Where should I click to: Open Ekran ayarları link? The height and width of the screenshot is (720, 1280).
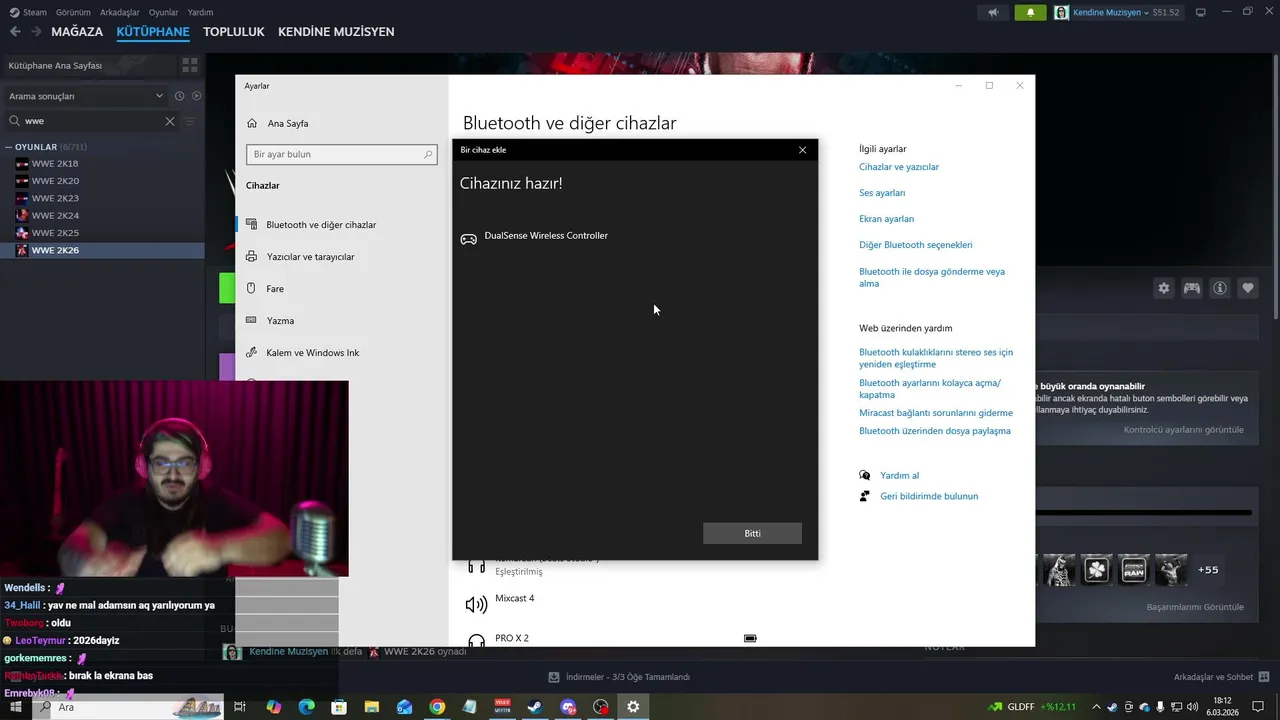click(886, 219)
